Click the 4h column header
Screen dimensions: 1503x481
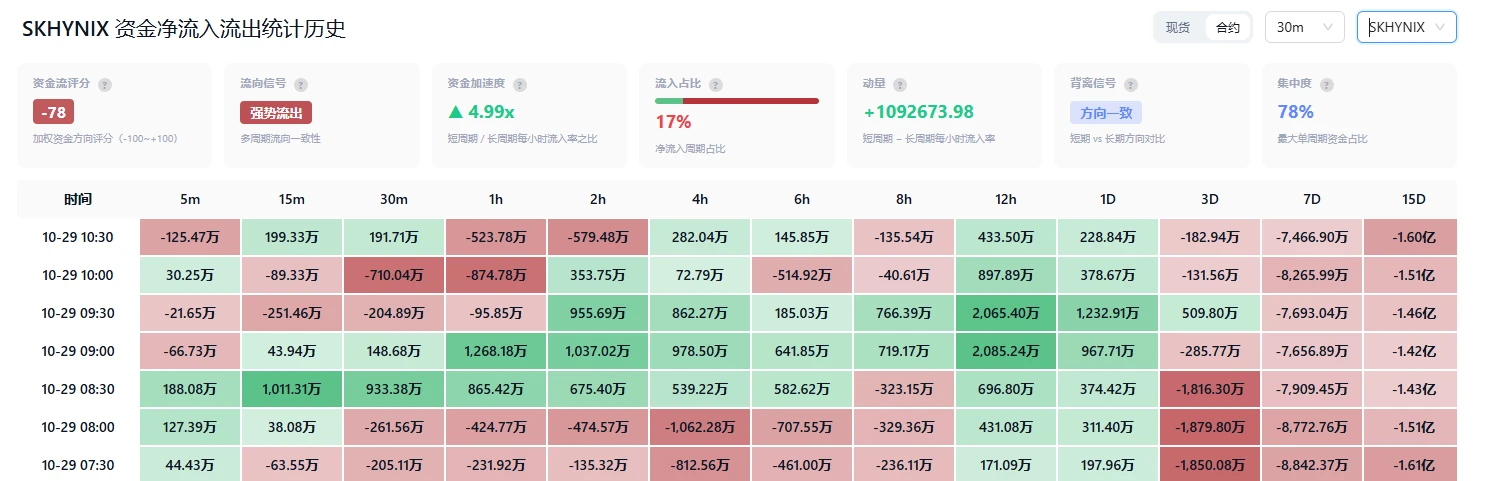(x=700, y=199)
